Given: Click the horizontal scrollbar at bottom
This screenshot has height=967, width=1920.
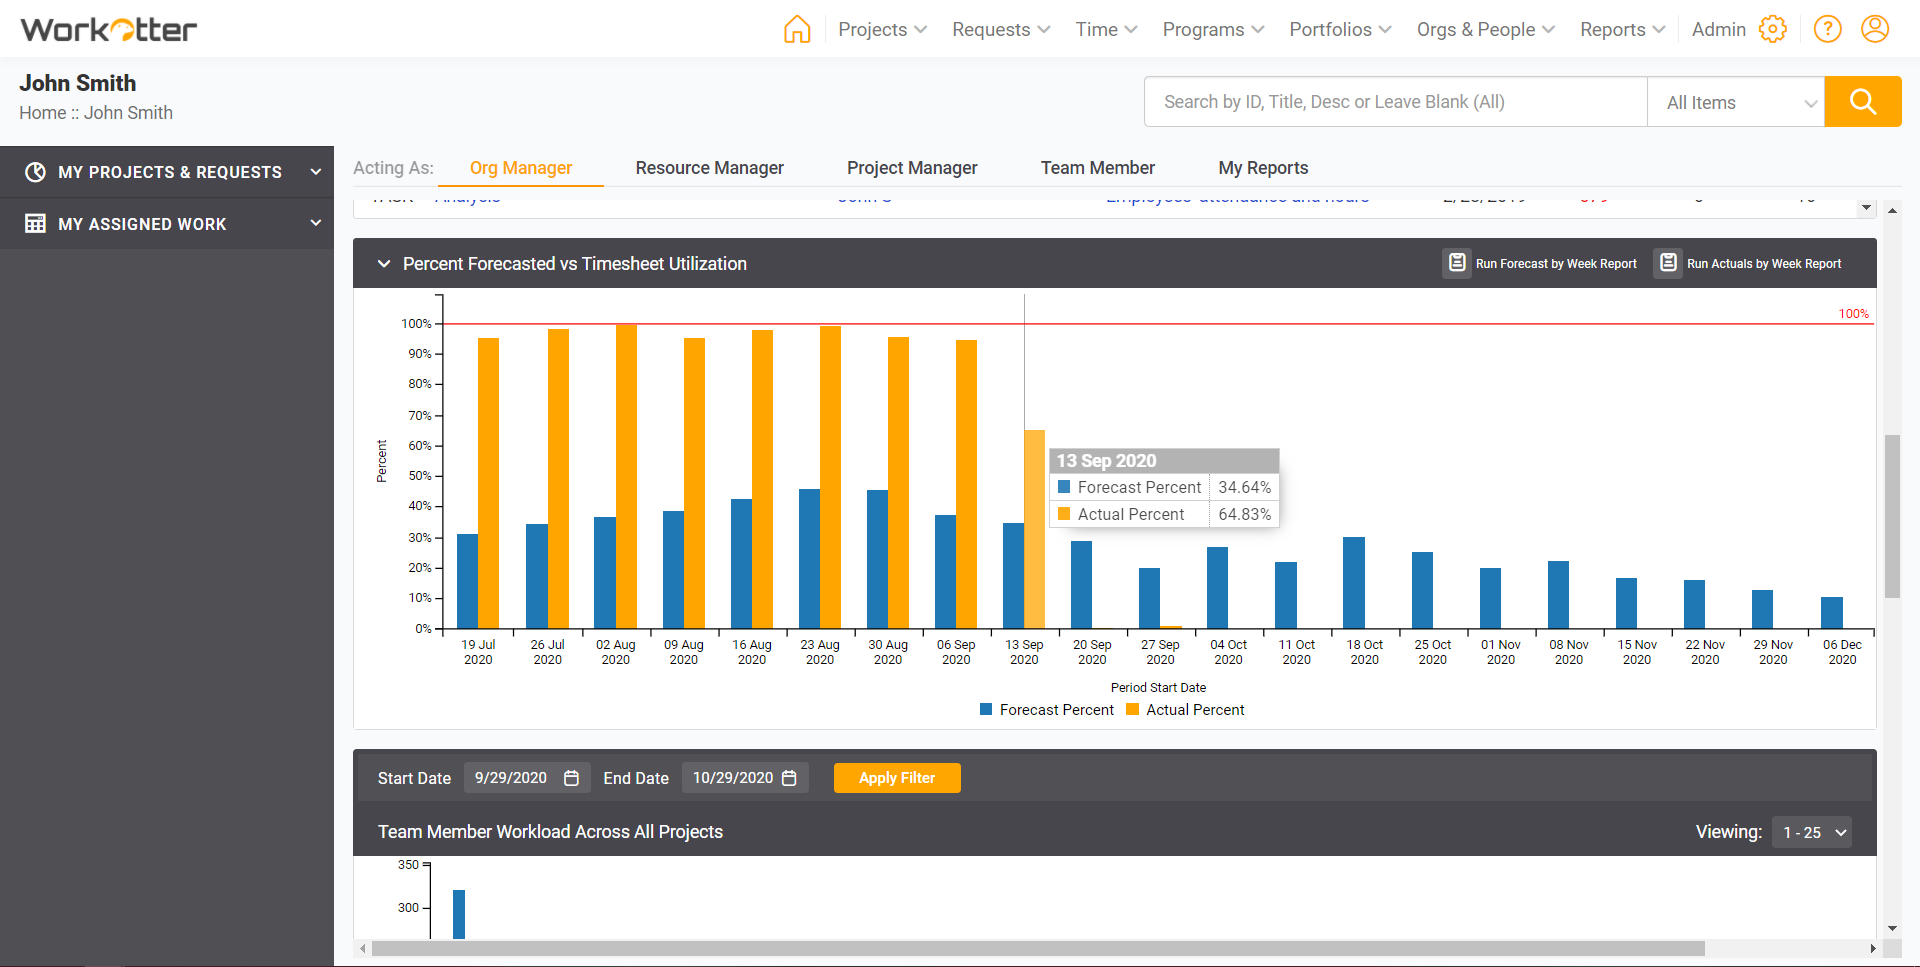Looking at the screenshot, I should (1038, 948).
